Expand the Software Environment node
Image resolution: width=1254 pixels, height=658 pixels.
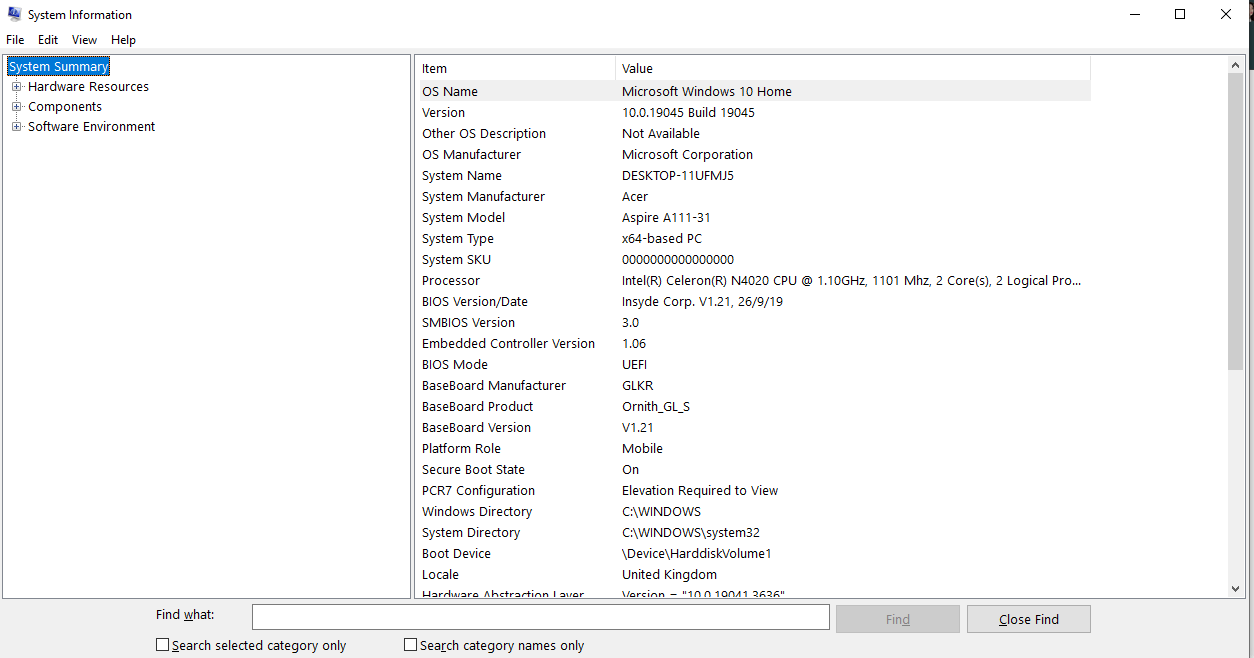coord(17,127)
